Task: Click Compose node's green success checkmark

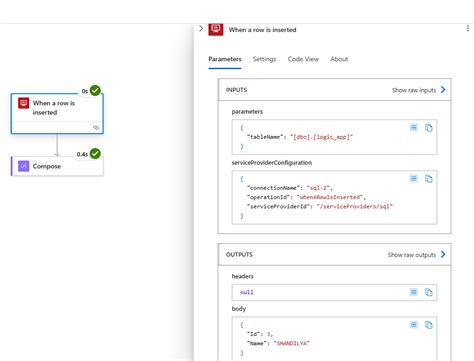Action: (x=95, y=153)
